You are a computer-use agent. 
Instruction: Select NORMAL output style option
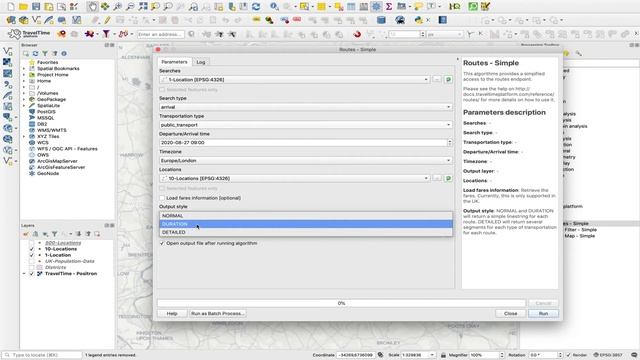point(306,216)
